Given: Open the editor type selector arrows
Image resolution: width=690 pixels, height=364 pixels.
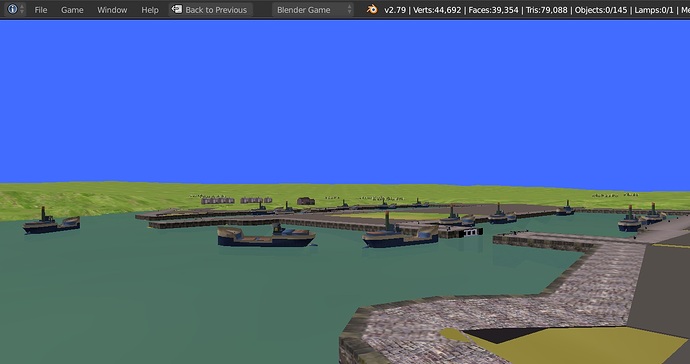Looking at the screenshot, I should click(22, 9).
